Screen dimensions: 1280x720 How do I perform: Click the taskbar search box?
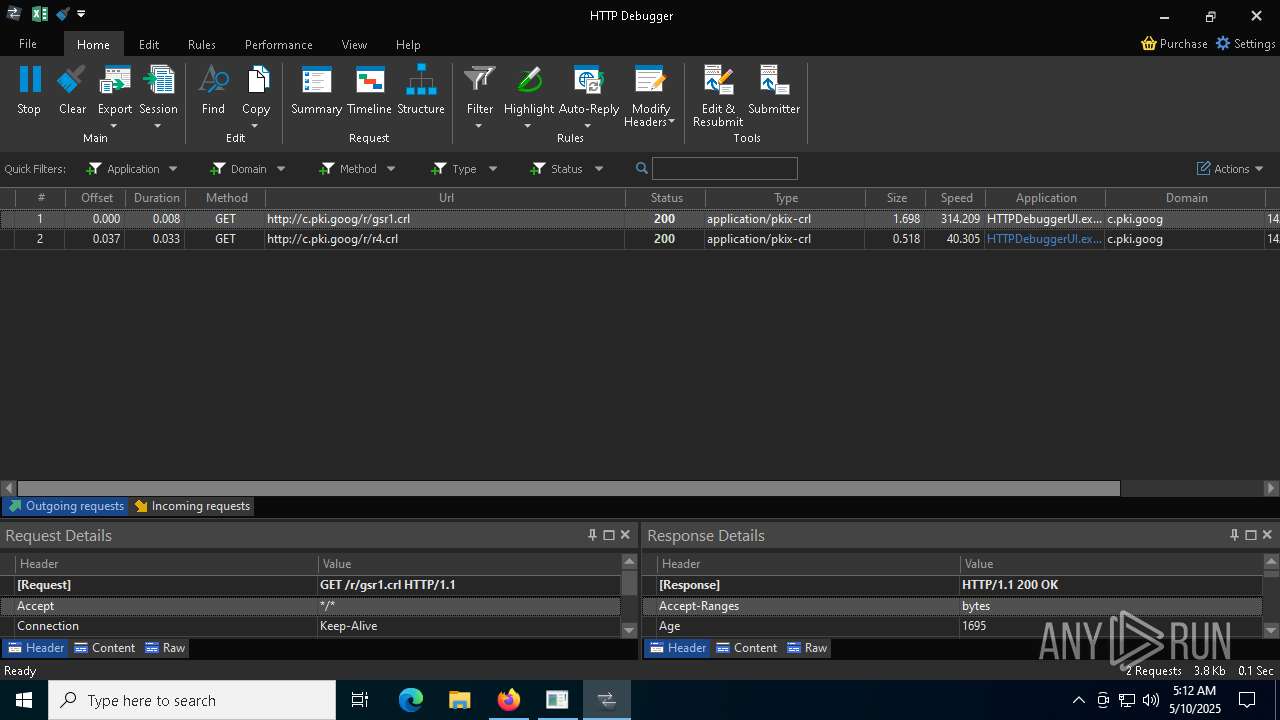(x=192, y=700)
